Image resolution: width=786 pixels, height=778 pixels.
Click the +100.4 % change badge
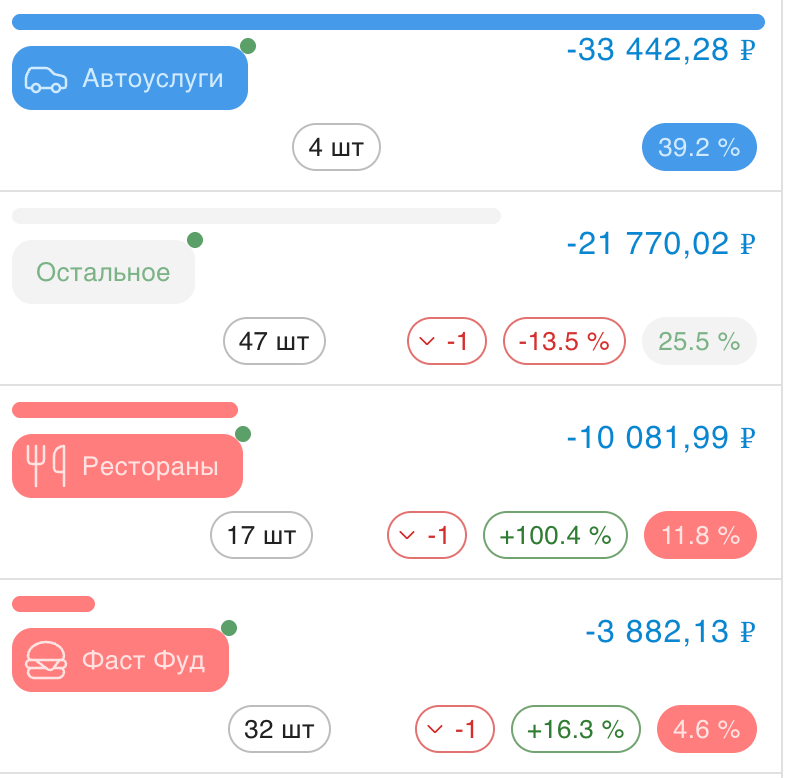(x=555, y=536)
